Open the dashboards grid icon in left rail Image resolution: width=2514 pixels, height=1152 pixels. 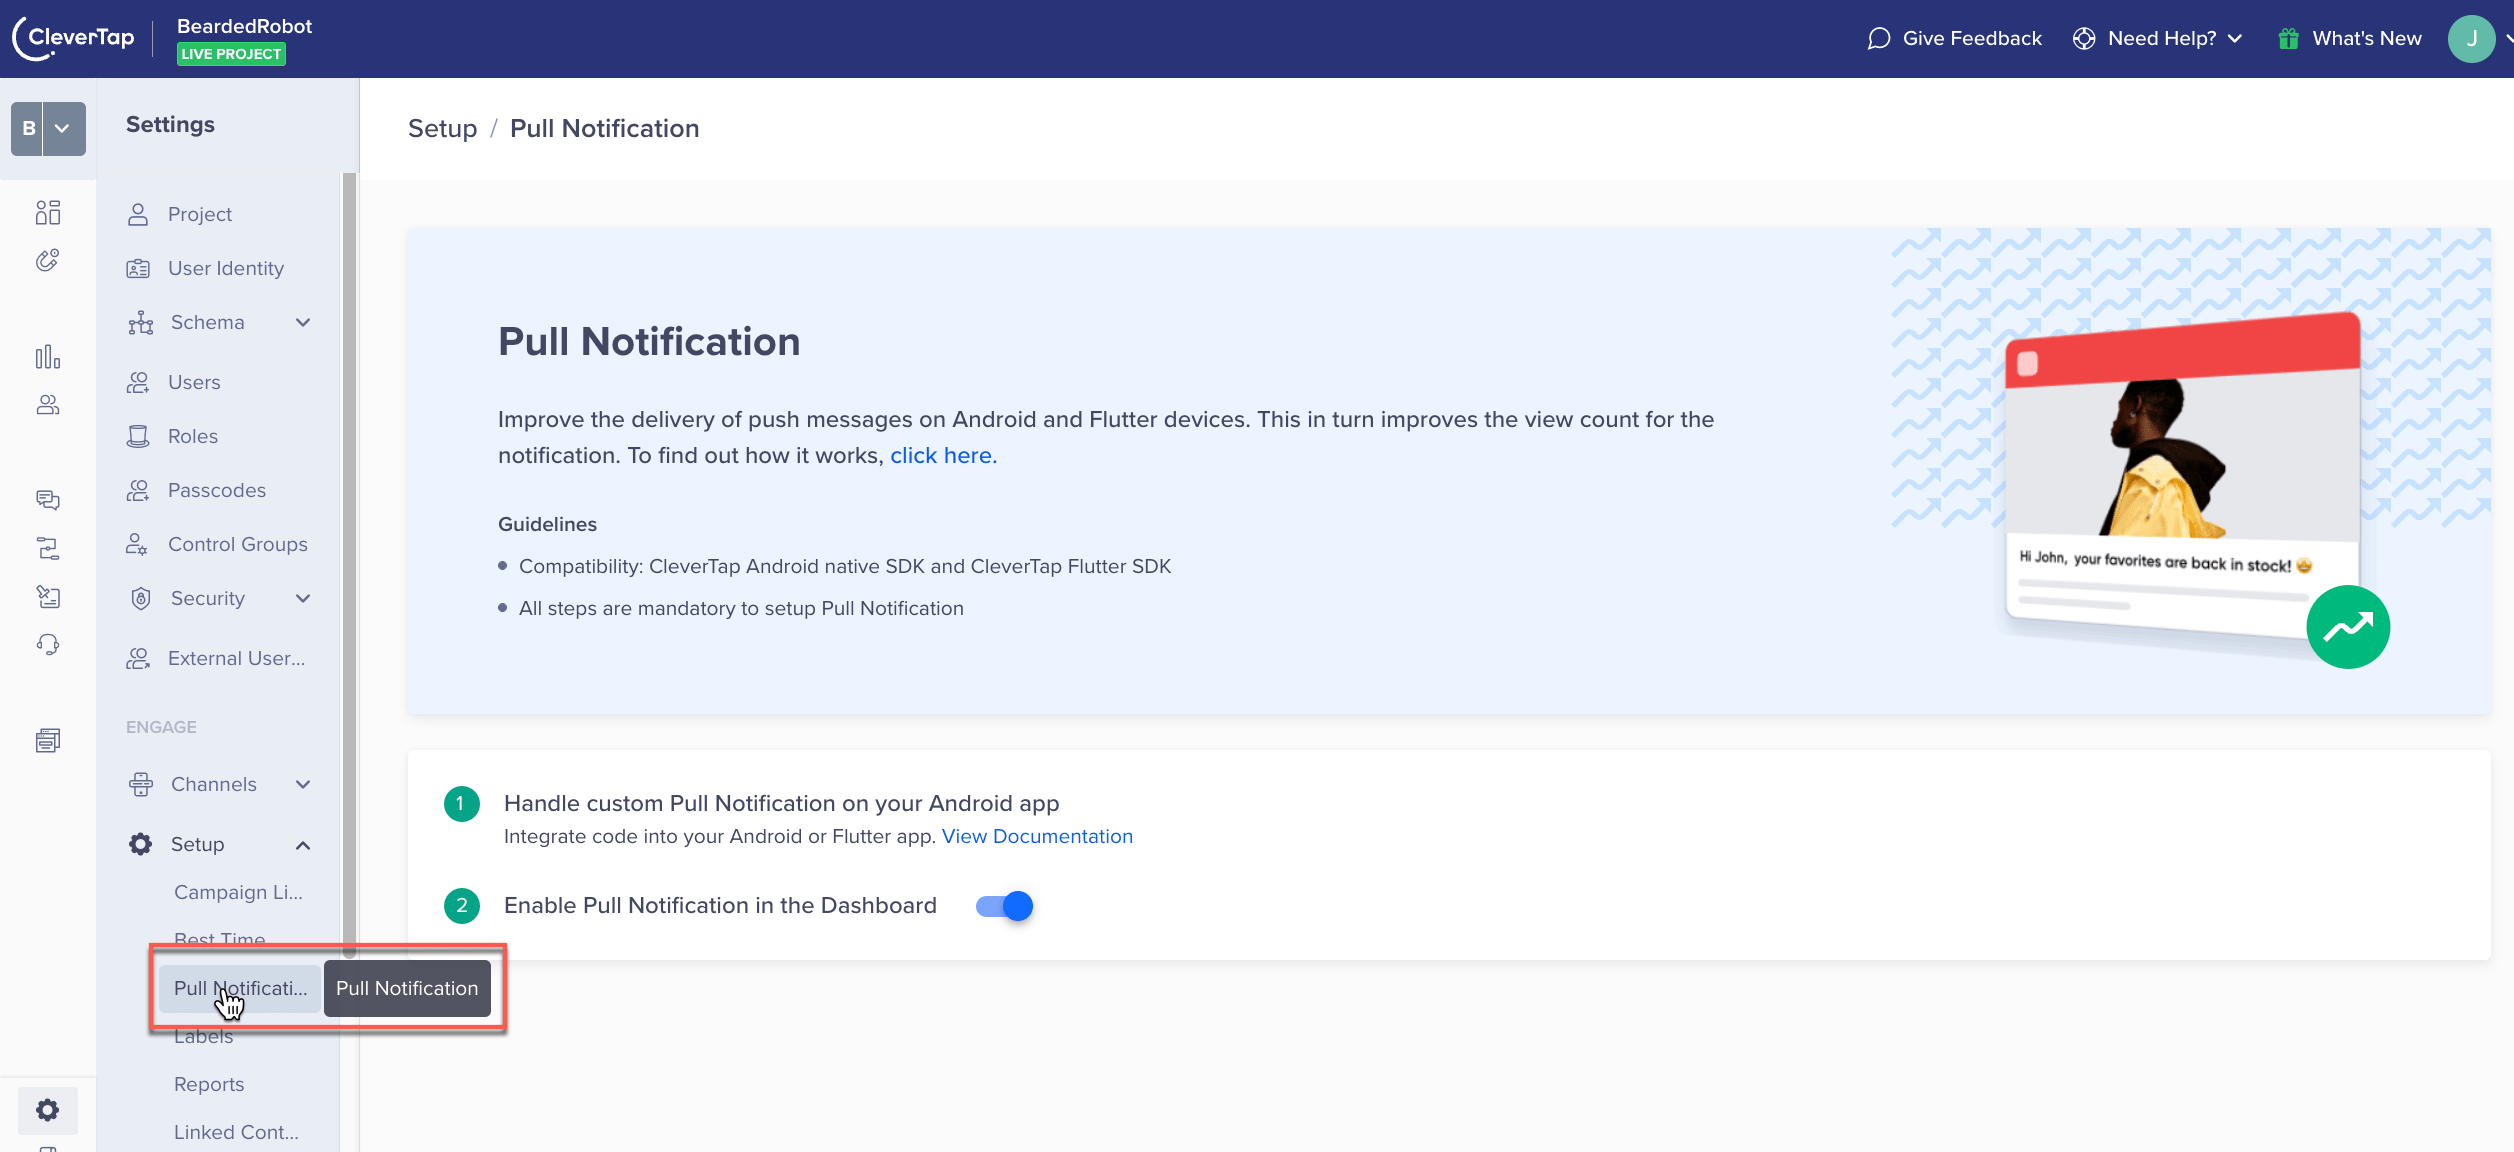tap(47, 212)
